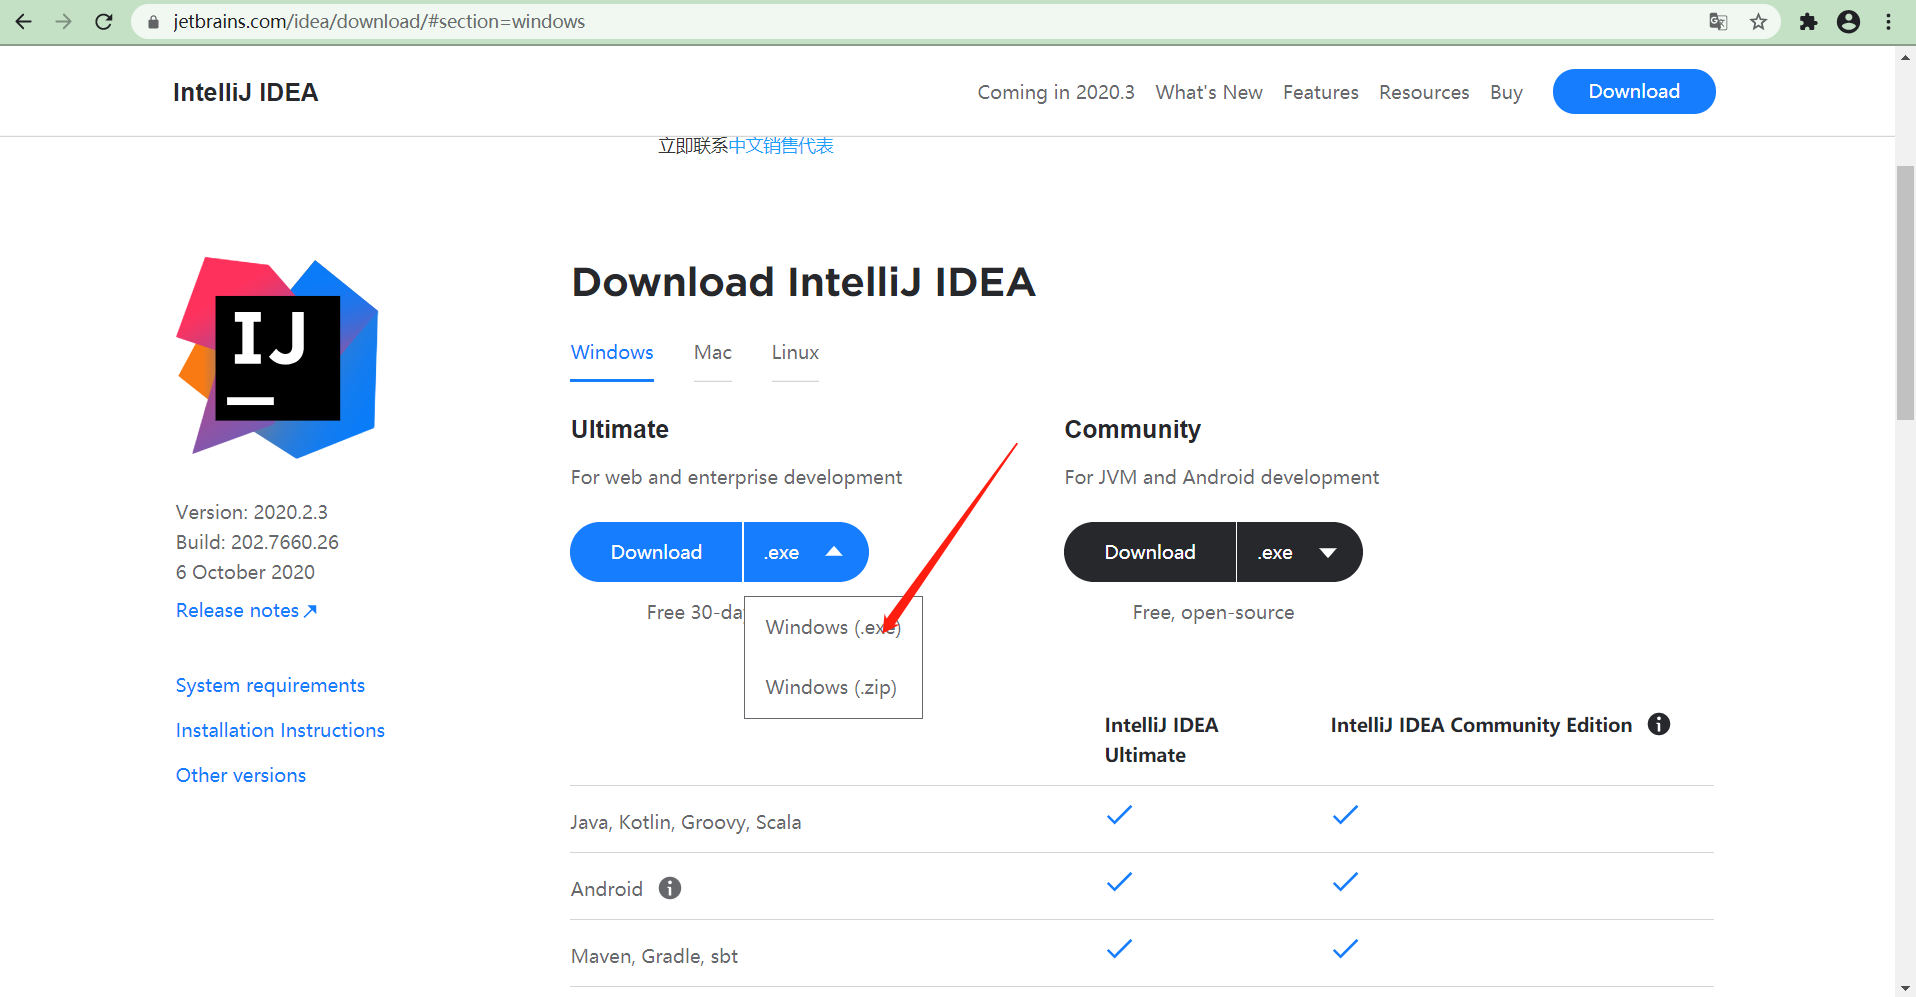1916x997 pixels.
Task: Download the Ultimate edition
Action: click(656, 552)
